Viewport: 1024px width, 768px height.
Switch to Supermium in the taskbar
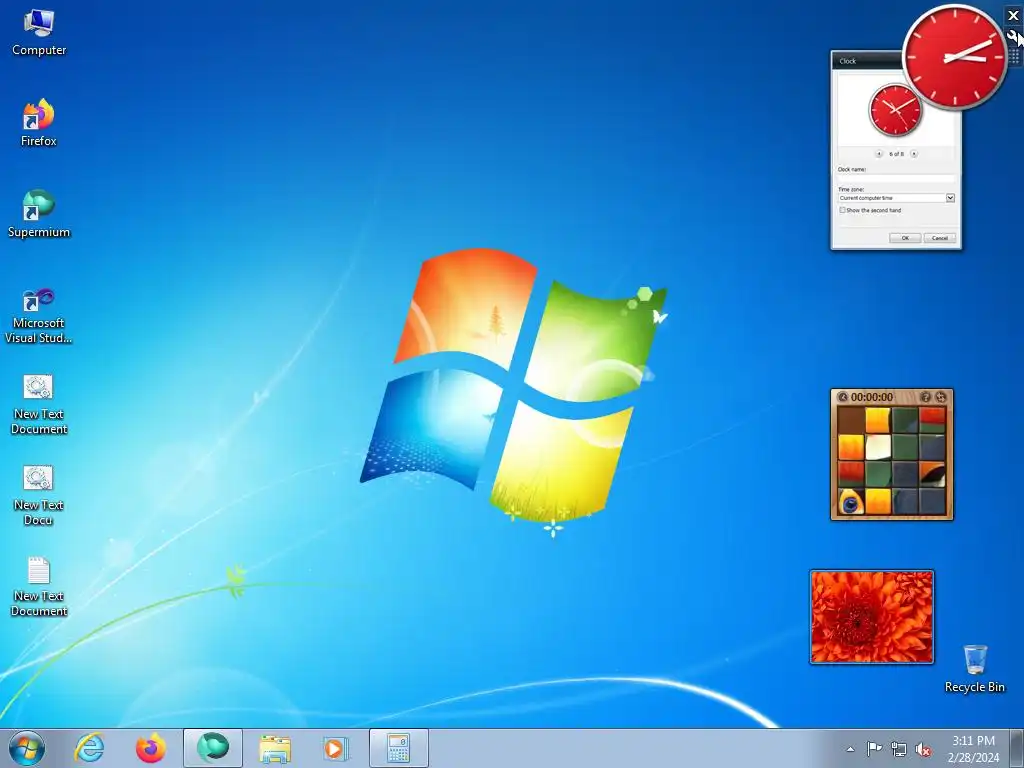click(x=213, y=748)
